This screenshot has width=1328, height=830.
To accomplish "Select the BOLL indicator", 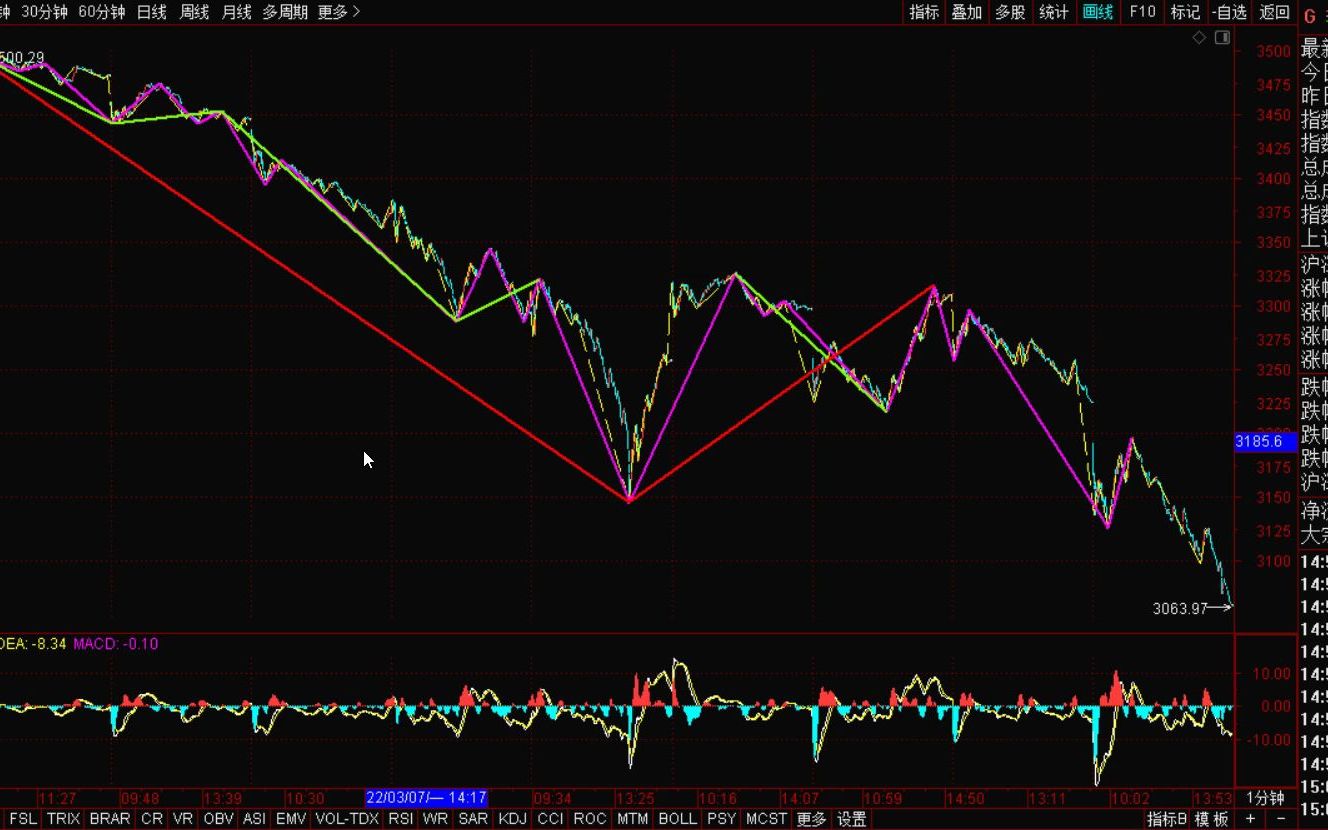I will pyautogui.click(x=677, y=819).
